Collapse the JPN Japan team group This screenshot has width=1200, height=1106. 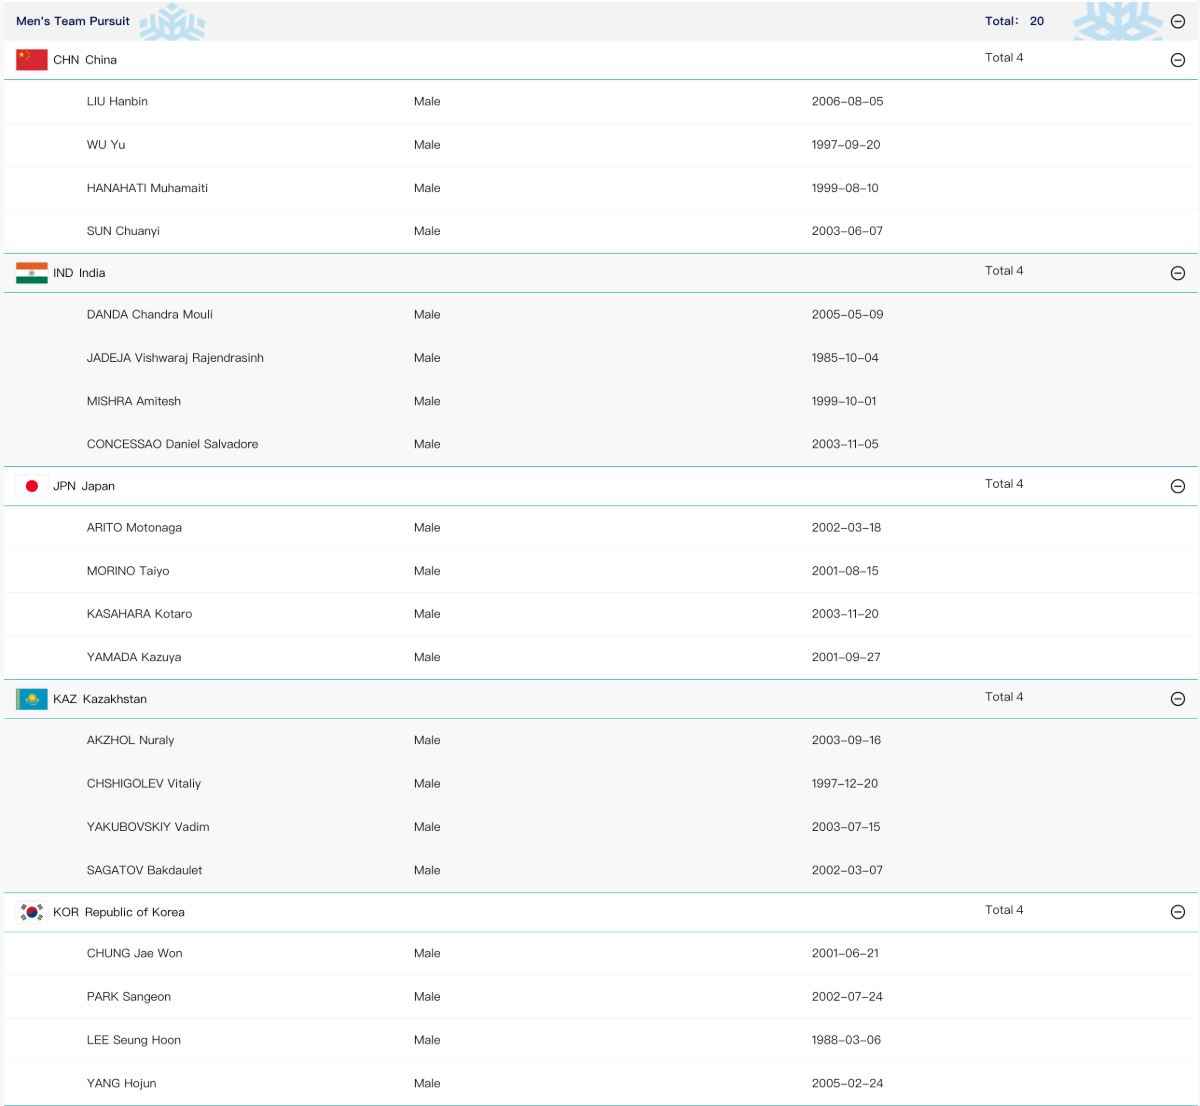point(1177,486)
